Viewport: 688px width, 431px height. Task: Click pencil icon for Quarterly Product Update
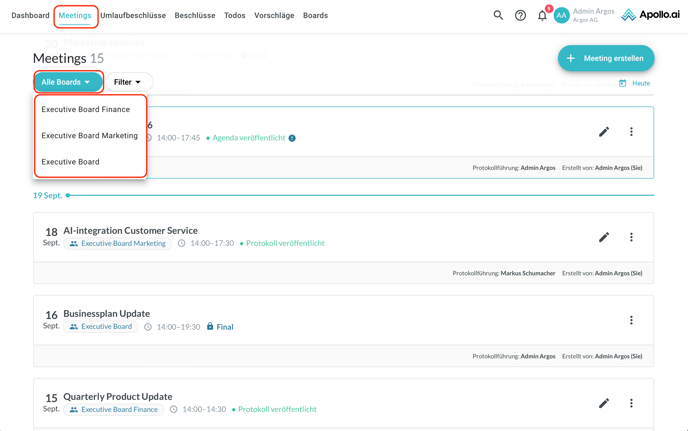[604, 404]
